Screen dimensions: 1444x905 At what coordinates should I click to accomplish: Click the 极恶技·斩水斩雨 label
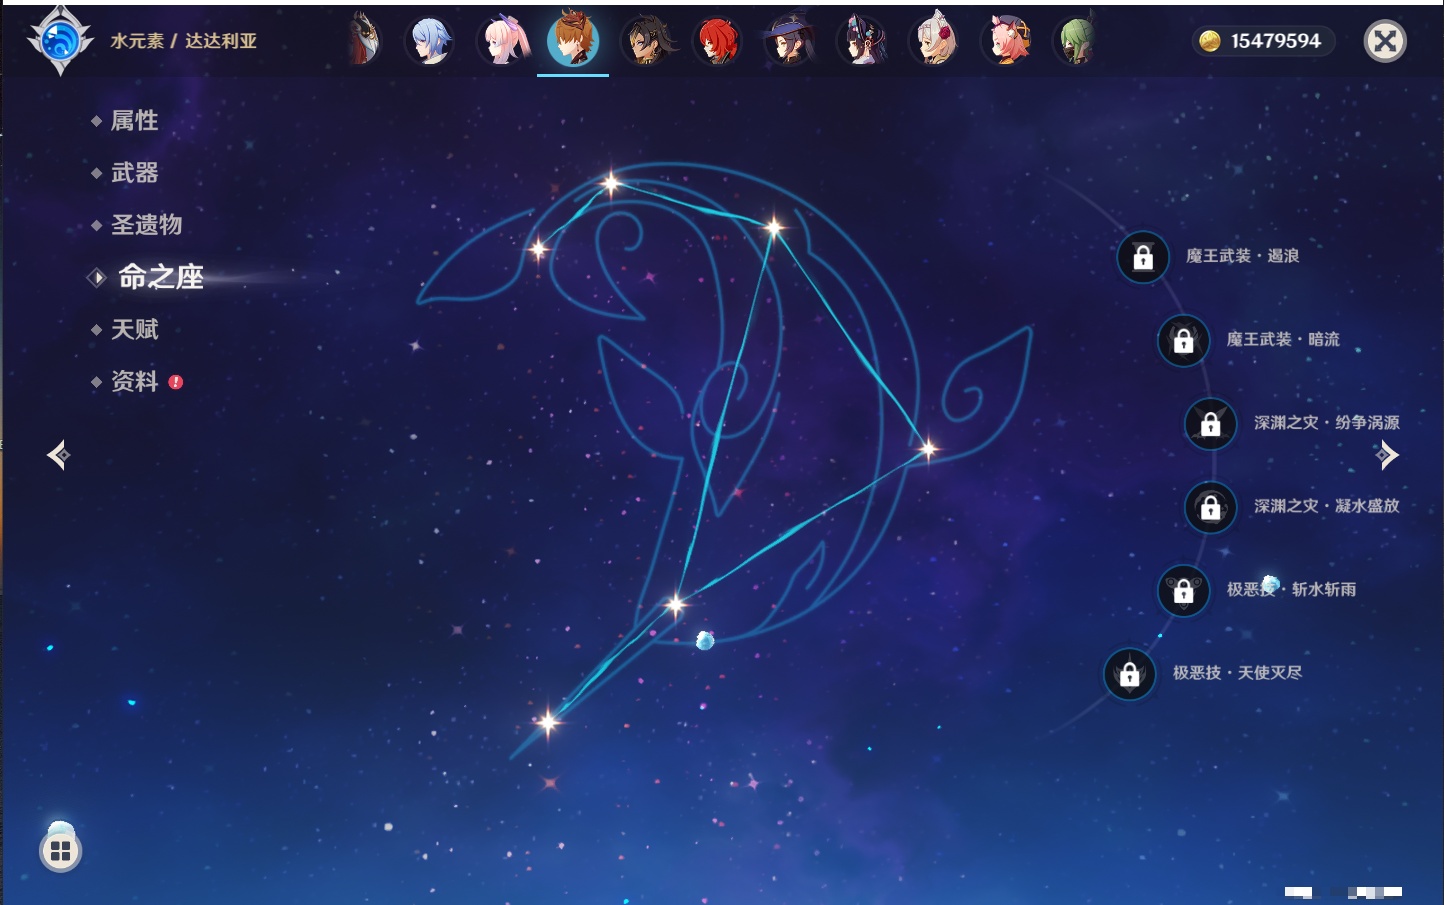(x=1291, y=589)
